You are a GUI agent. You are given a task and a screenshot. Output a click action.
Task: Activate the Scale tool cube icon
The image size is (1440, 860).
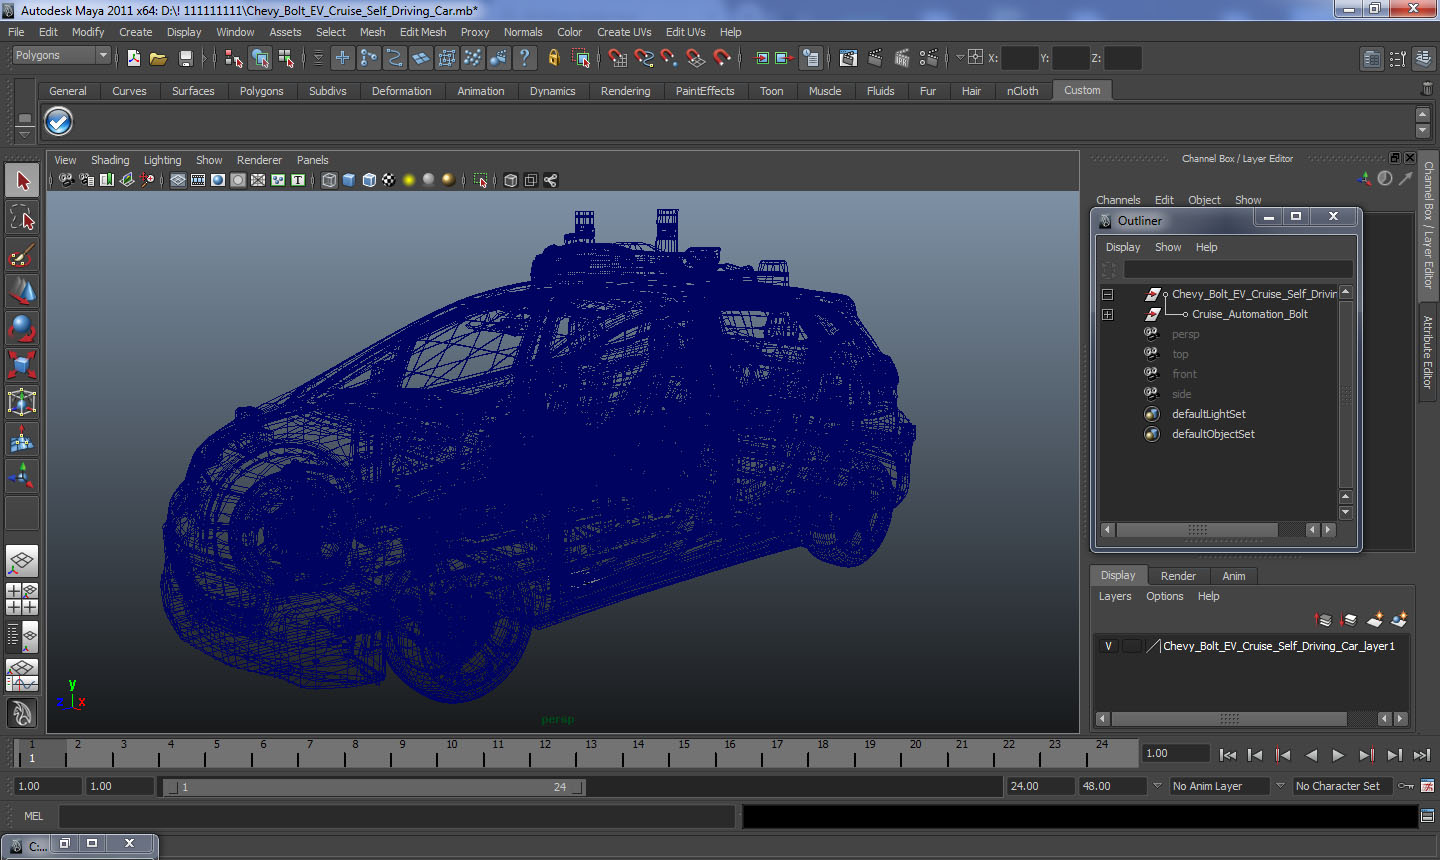22,365
